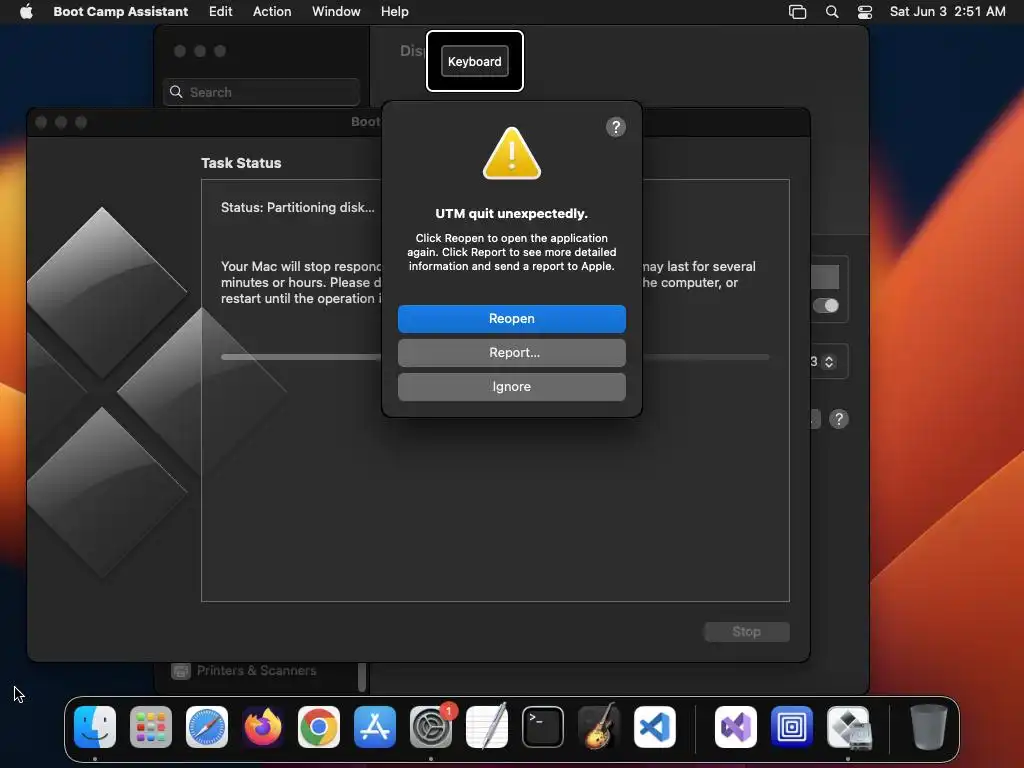The height and width of the screenshot is (768, 1024).
Task: Launch Firefox from the Dock
Action: (x=263, y=727)
